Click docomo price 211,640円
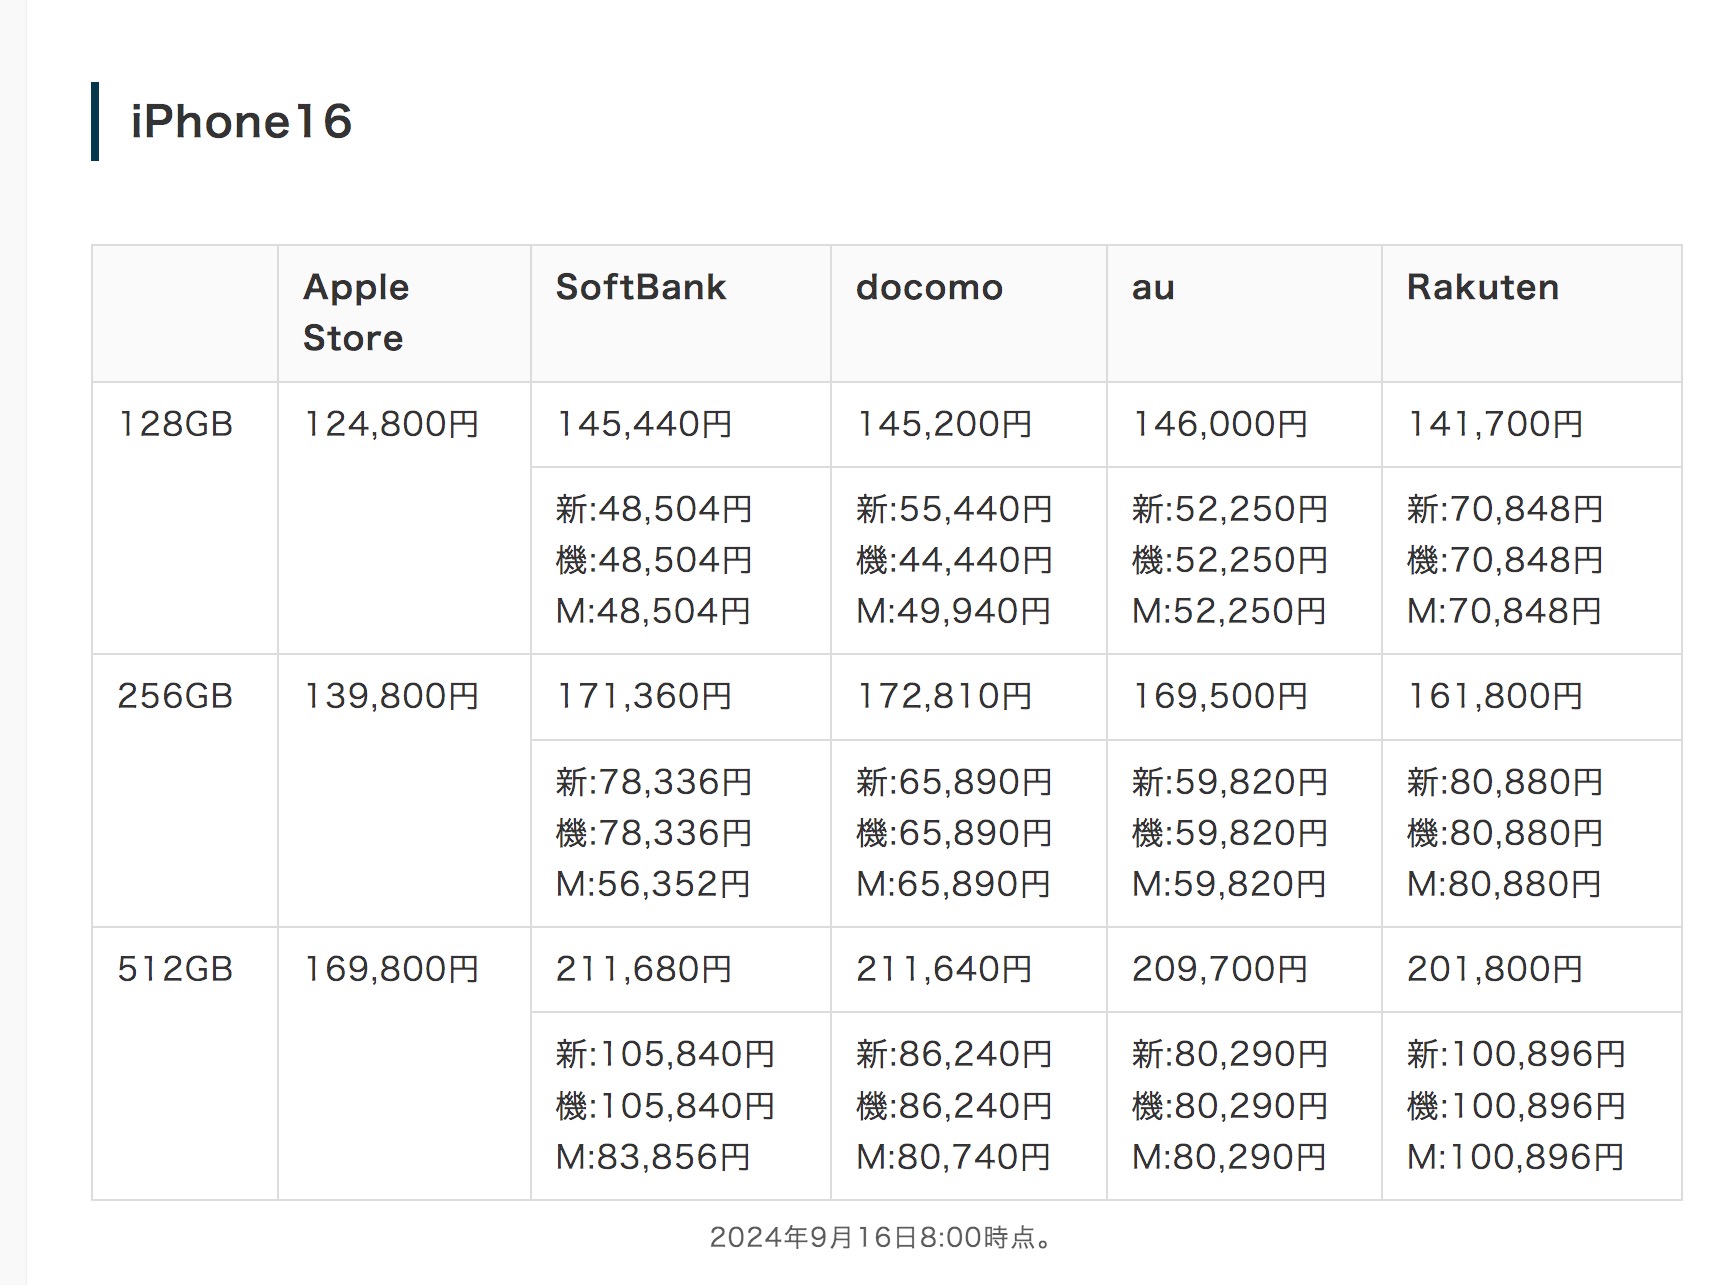This screenshot has width=1735, height=1285. click(944, 969)
